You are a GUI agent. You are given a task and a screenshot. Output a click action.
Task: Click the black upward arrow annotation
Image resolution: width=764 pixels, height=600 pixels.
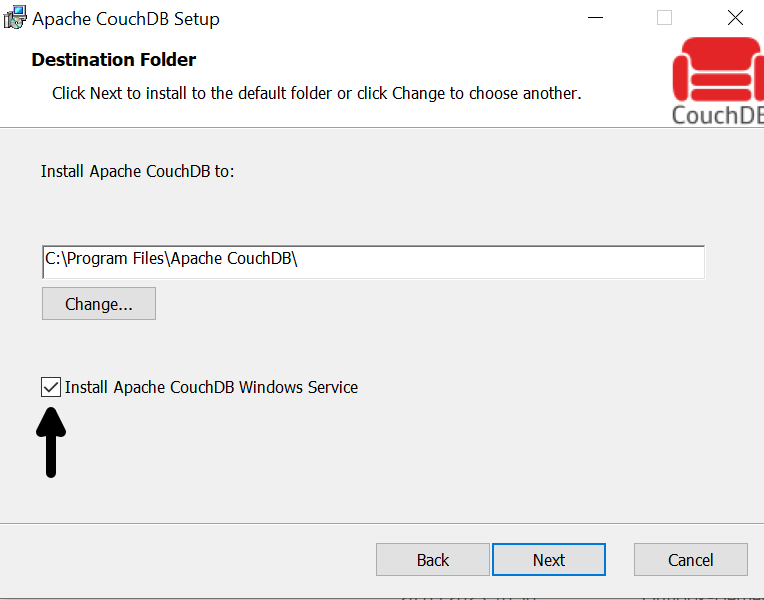51,443
